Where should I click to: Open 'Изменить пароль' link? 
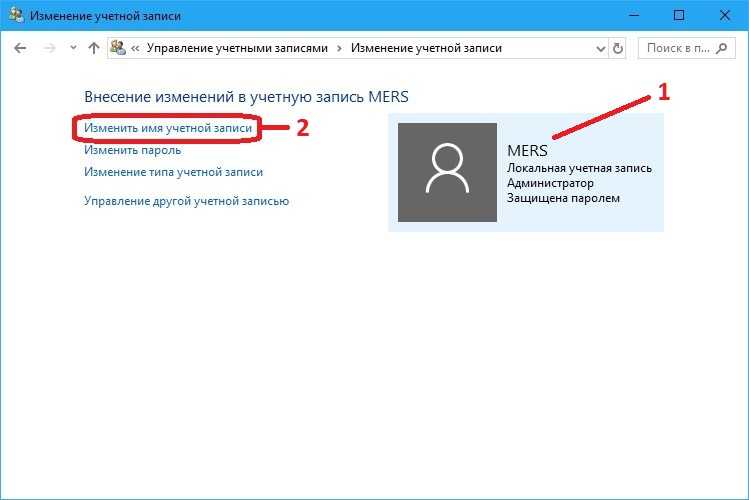pos(132,150)
